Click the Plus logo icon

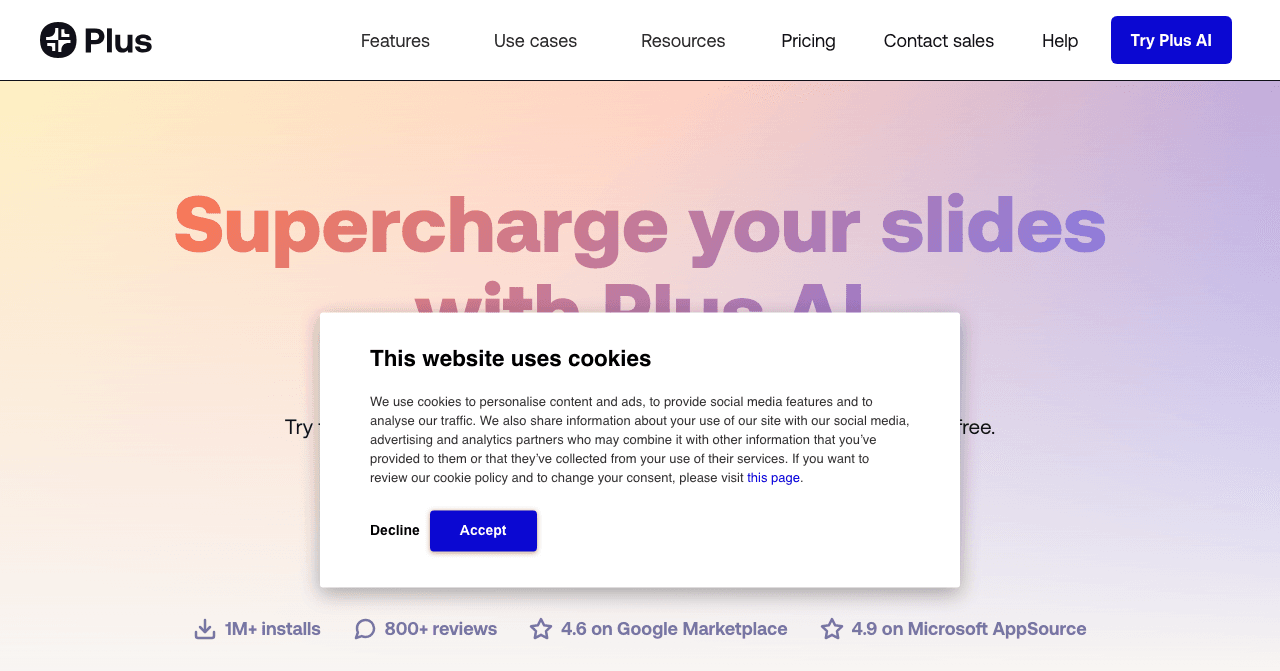58,40
